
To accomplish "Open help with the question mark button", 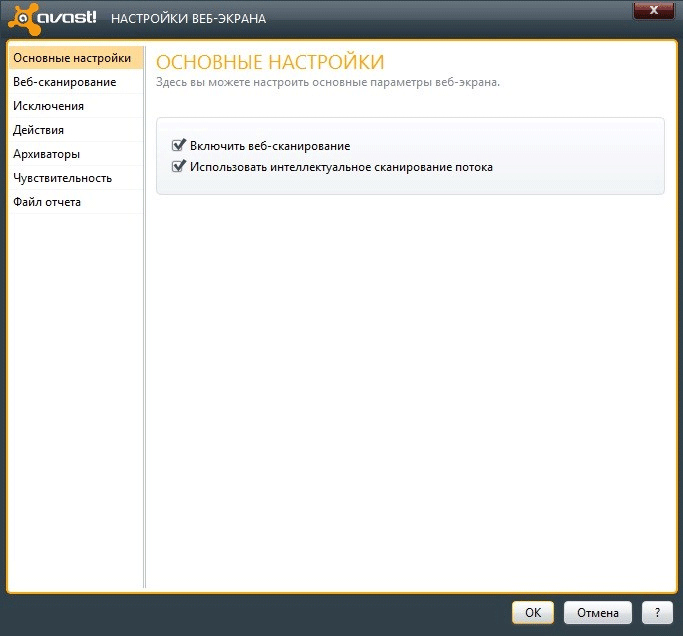I will [656, 613].
